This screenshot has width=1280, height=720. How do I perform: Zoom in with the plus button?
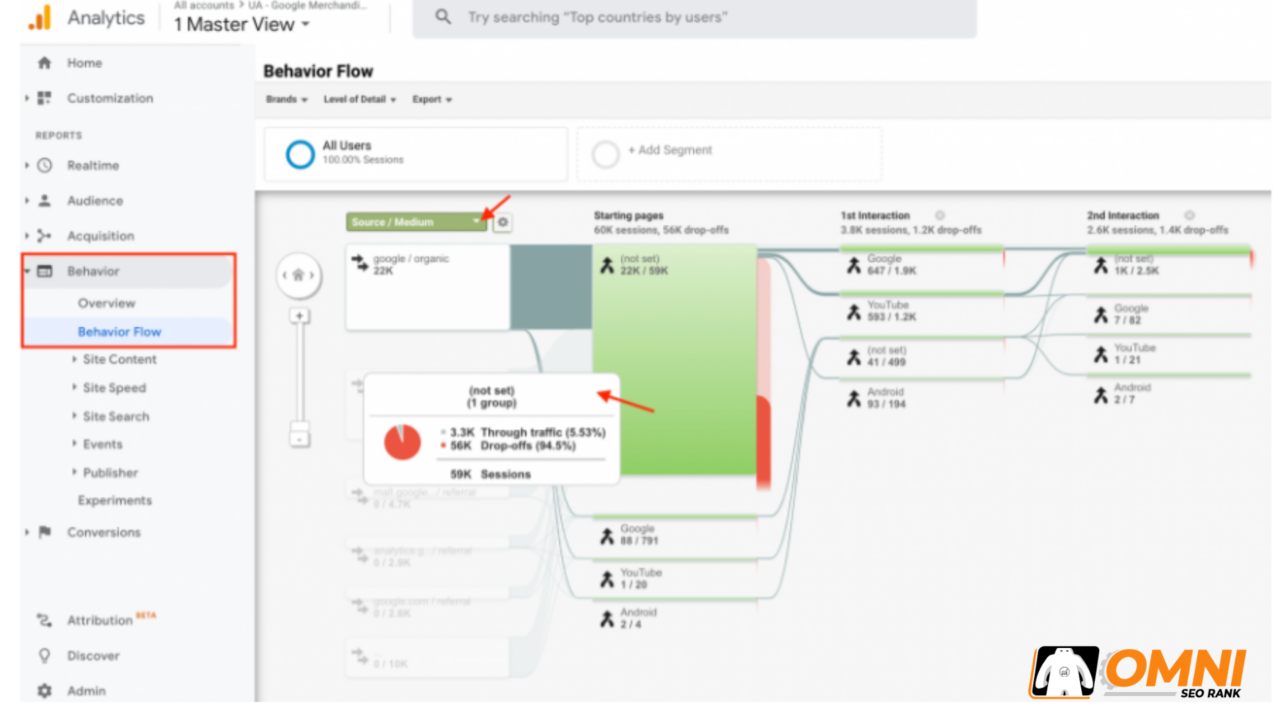pyautogui.click(x=299, y=316)
